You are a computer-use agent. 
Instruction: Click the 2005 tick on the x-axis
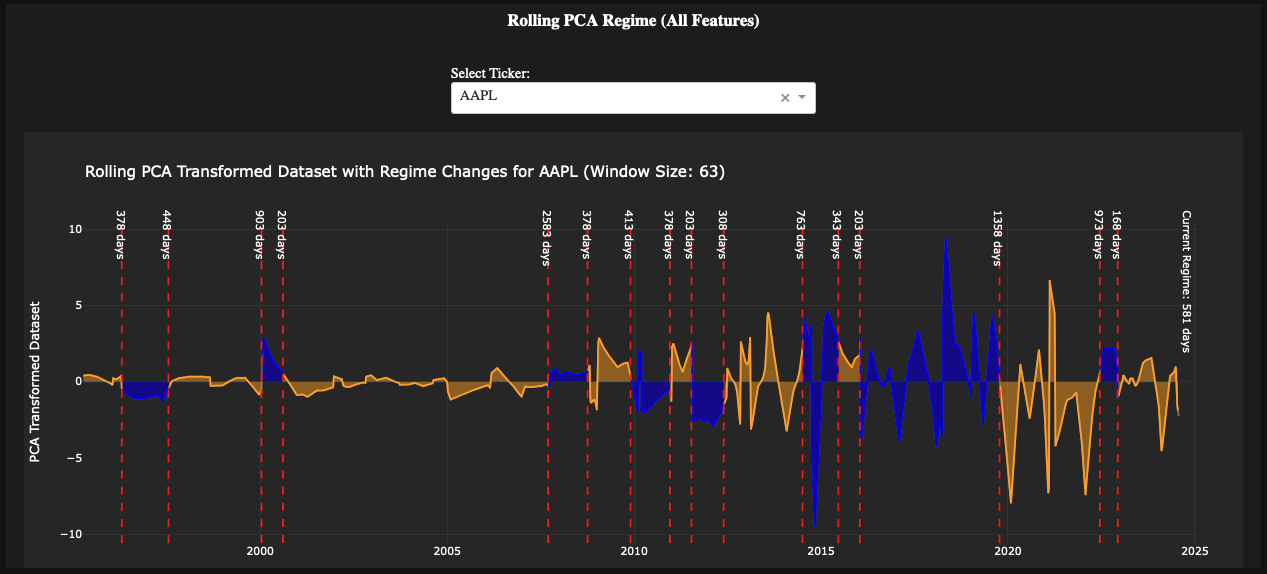pyautogui.click(x=446, y=551)
